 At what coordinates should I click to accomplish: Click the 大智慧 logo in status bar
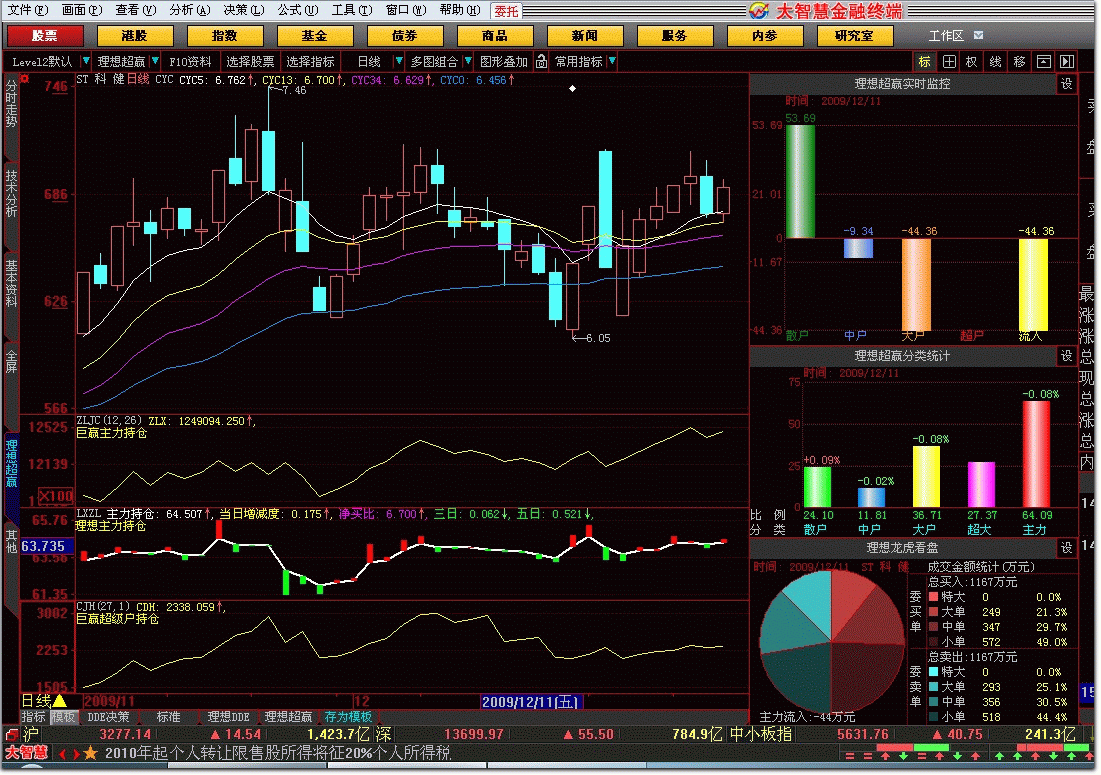click(27, 753)
